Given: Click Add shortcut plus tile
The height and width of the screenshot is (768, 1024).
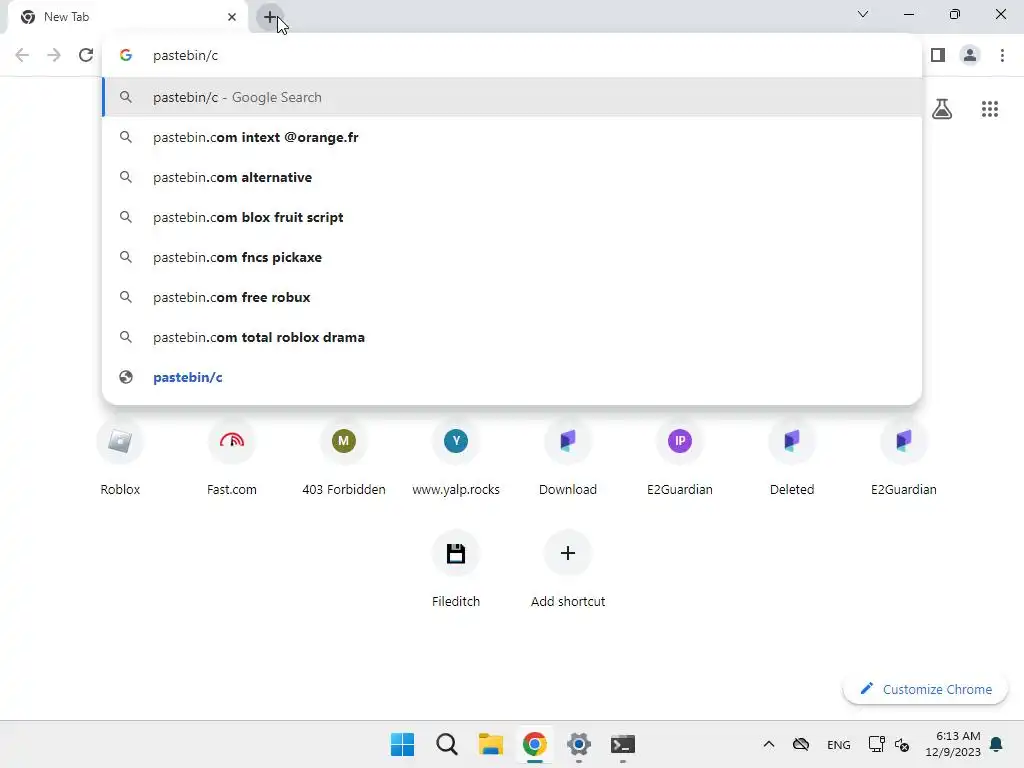Looking at the screenshot, I should tap(568, 569).
